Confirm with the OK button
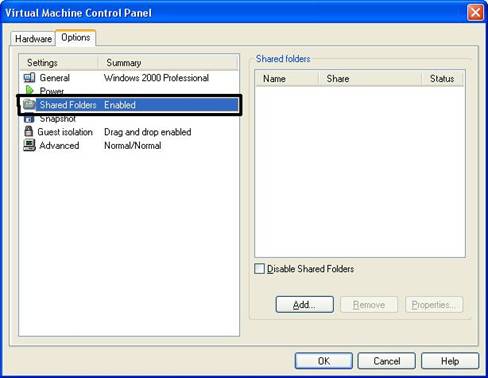Viewport: 488px width, 378px height. (323, 361)
